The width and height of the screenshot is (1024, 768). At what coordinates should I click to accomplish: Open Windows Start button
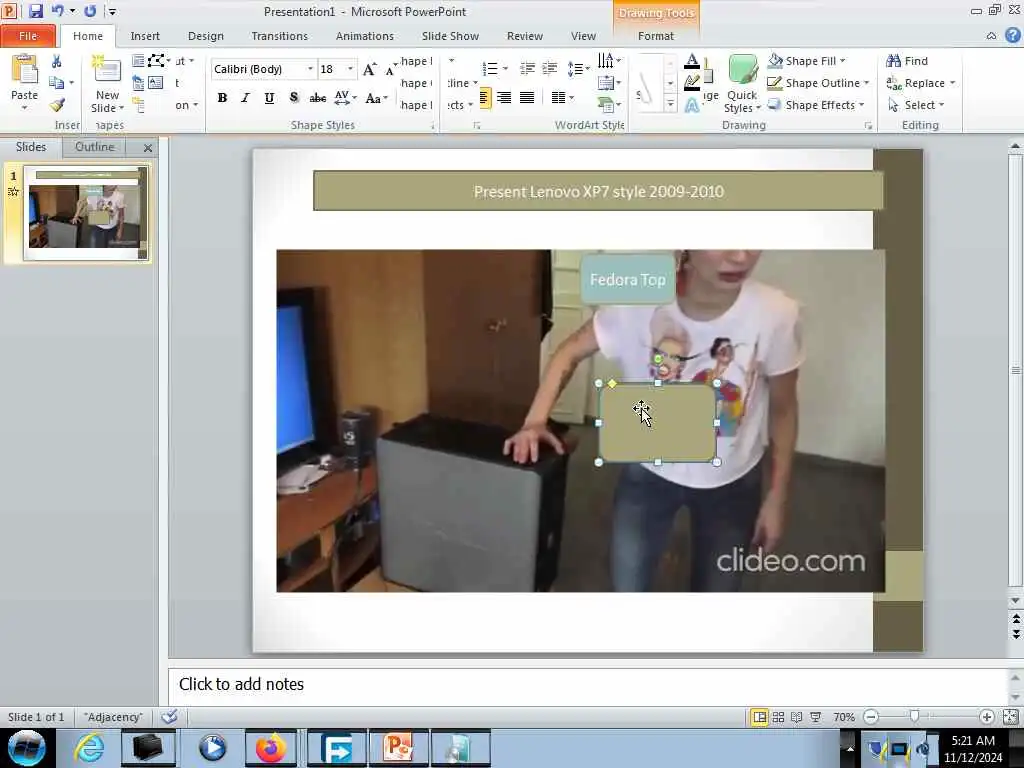(x=27, y=748)
